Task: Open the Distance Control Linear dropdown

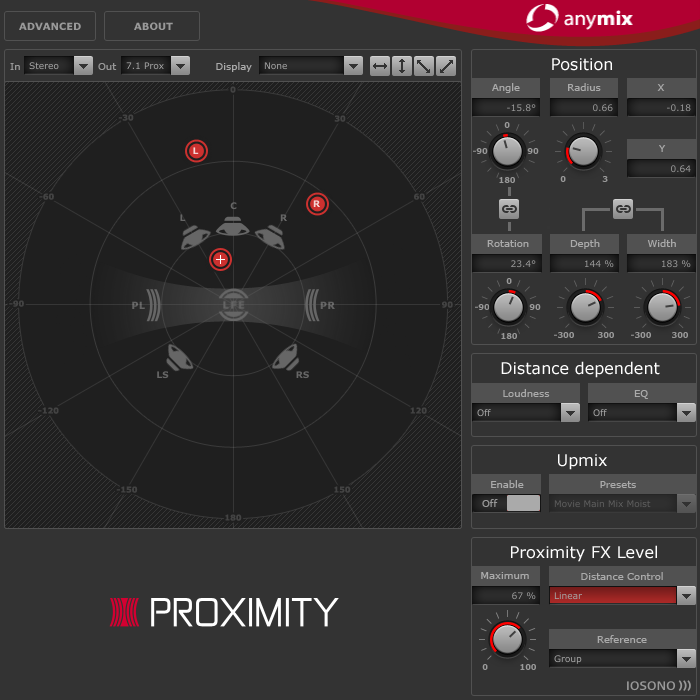Action: coord(622,596)
